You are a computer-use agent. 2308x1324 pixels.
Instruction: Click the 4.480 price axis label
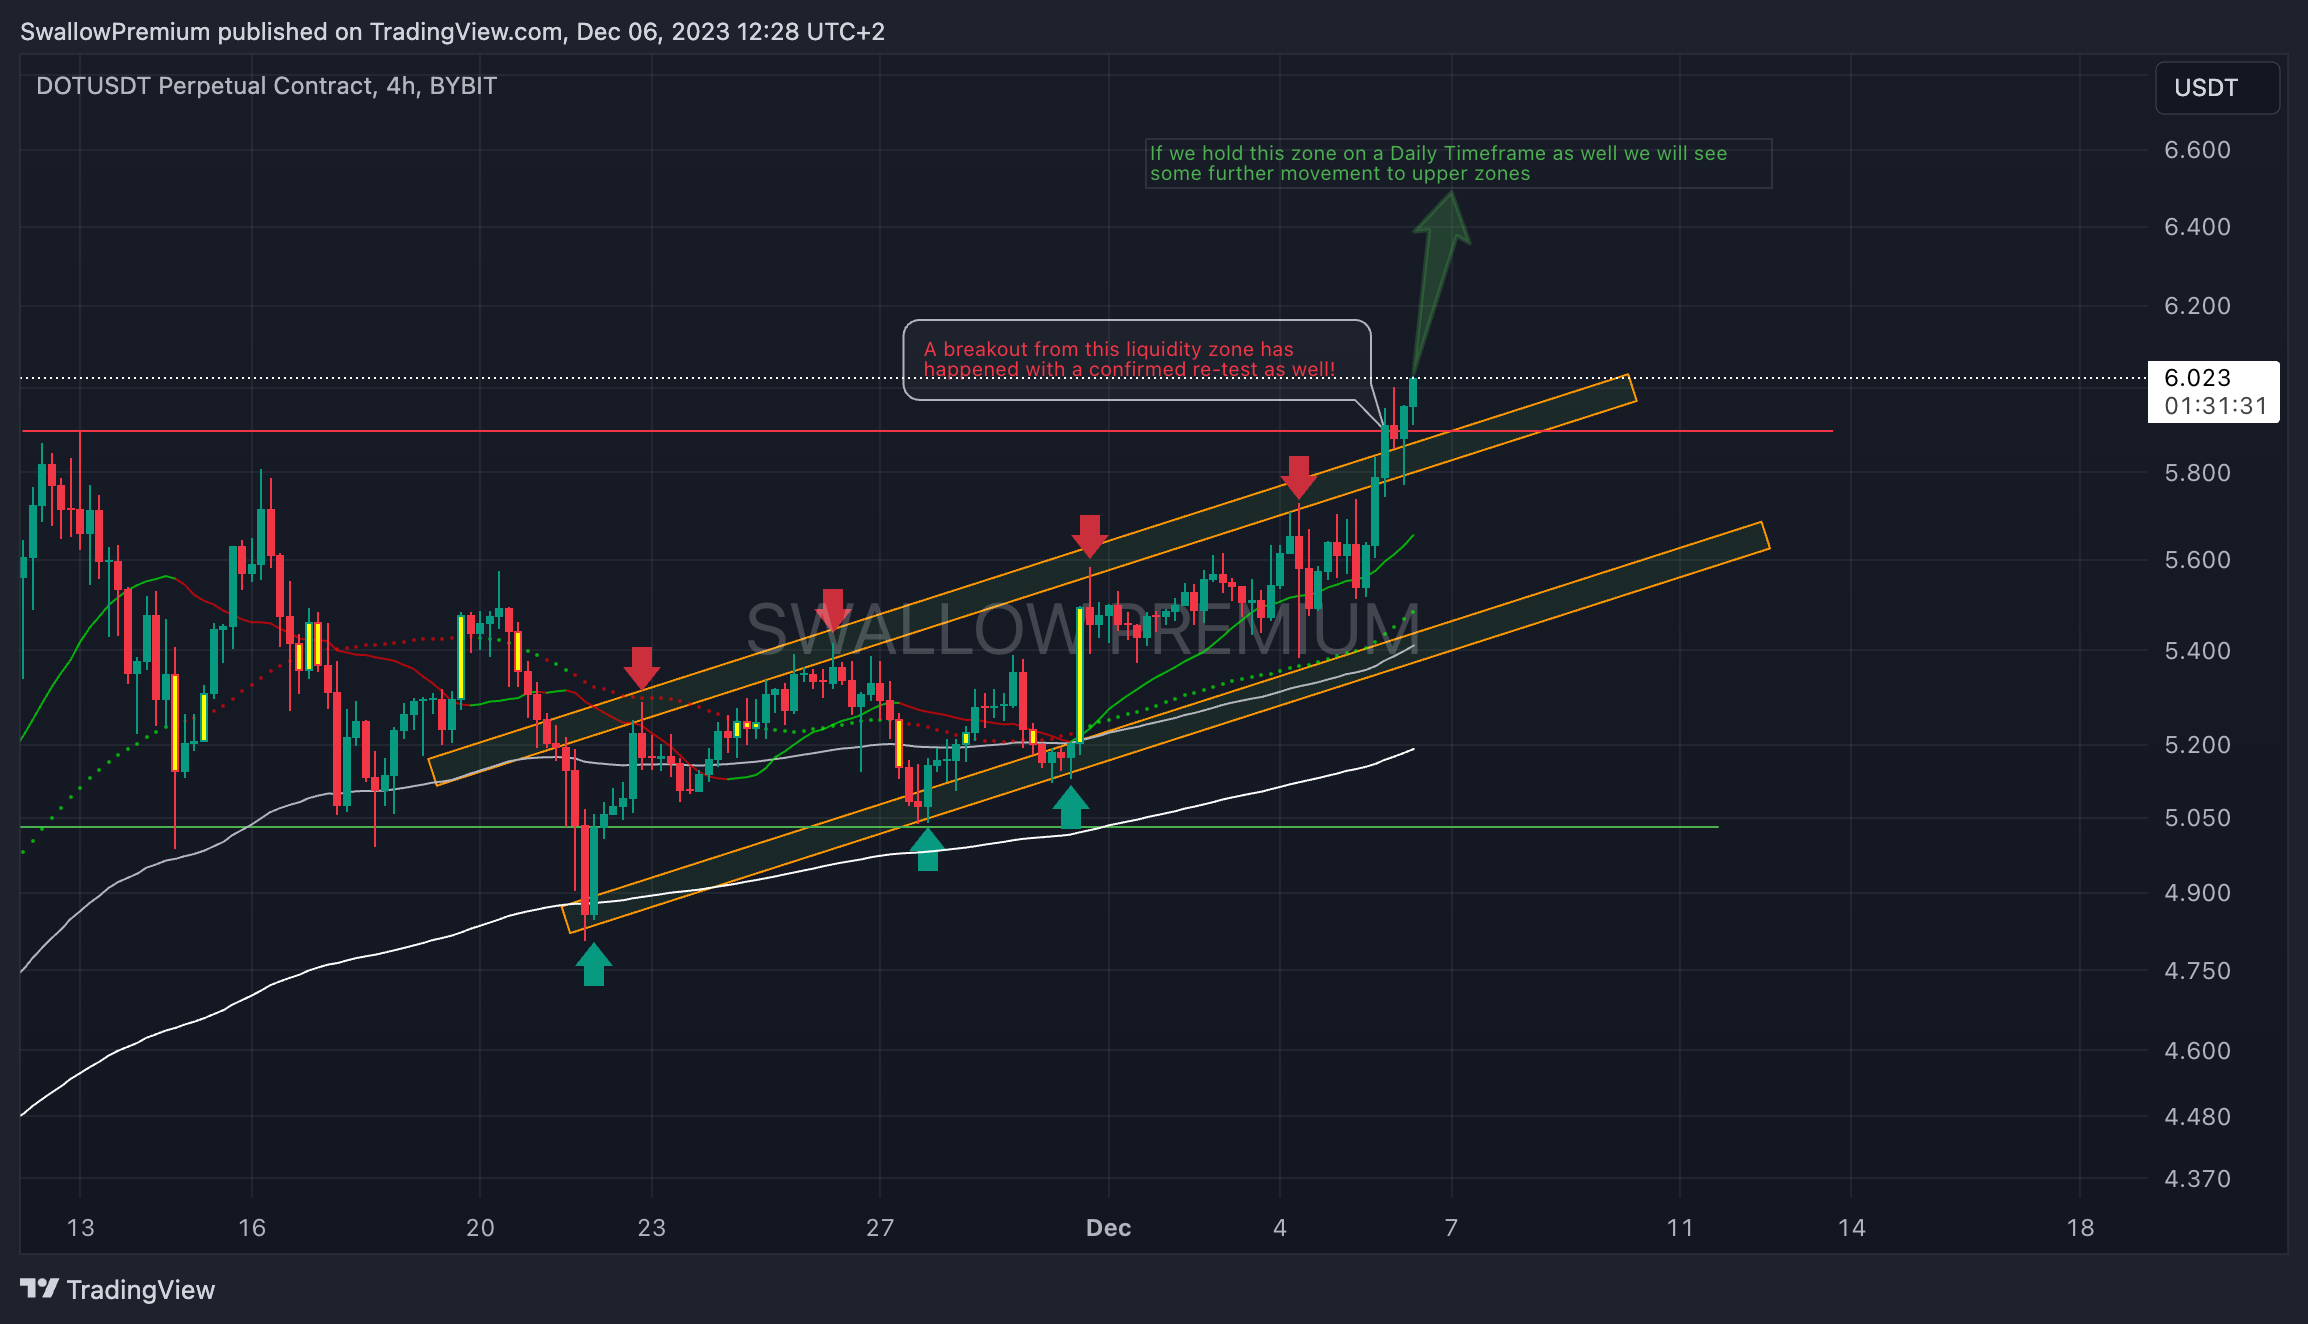[x=2197, y=1117]
